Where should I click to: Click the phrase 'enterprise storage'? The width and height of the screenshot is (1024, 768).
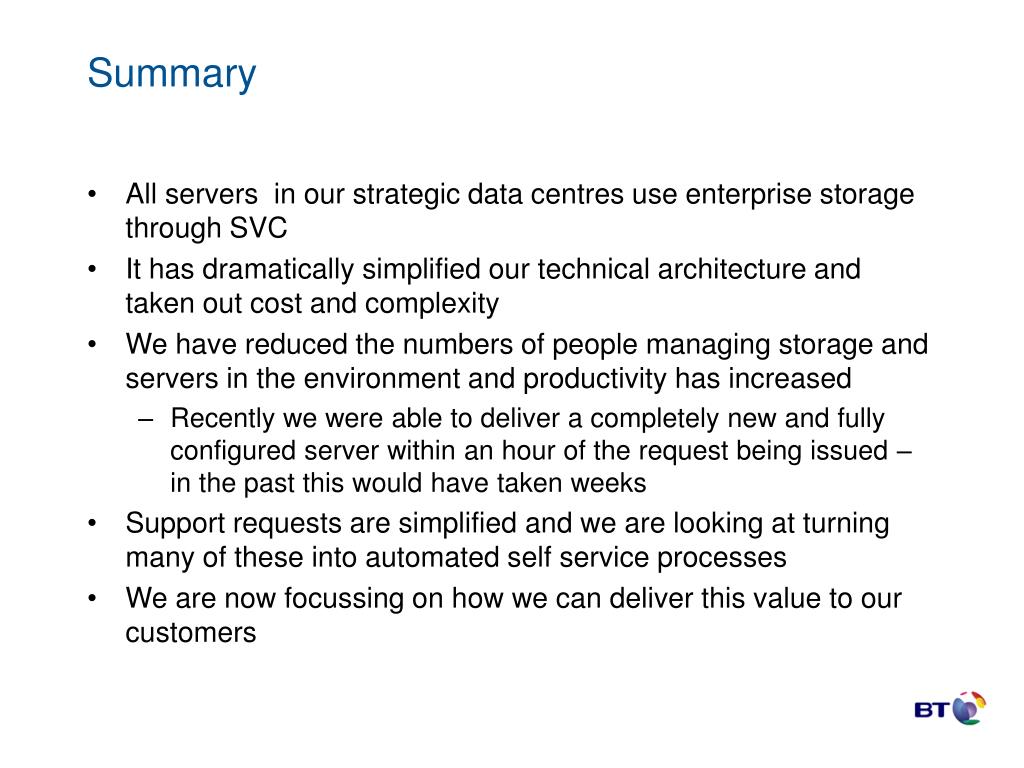(799, 195)
